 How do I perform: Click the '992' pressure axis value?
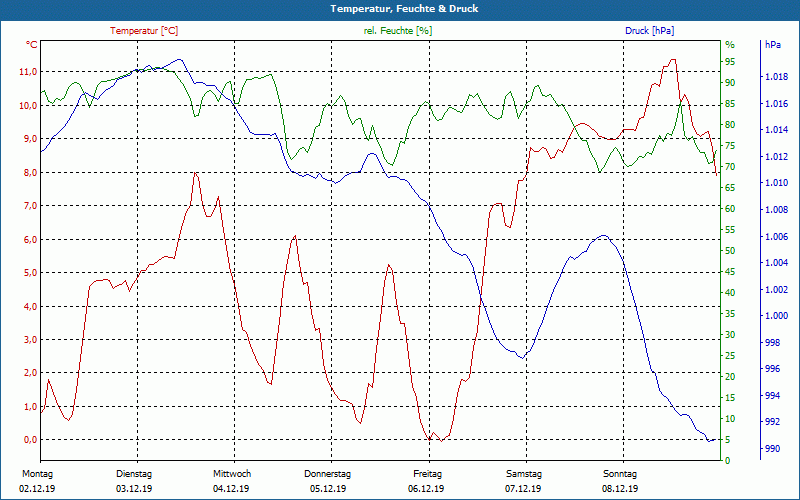(x=772, y=422)
